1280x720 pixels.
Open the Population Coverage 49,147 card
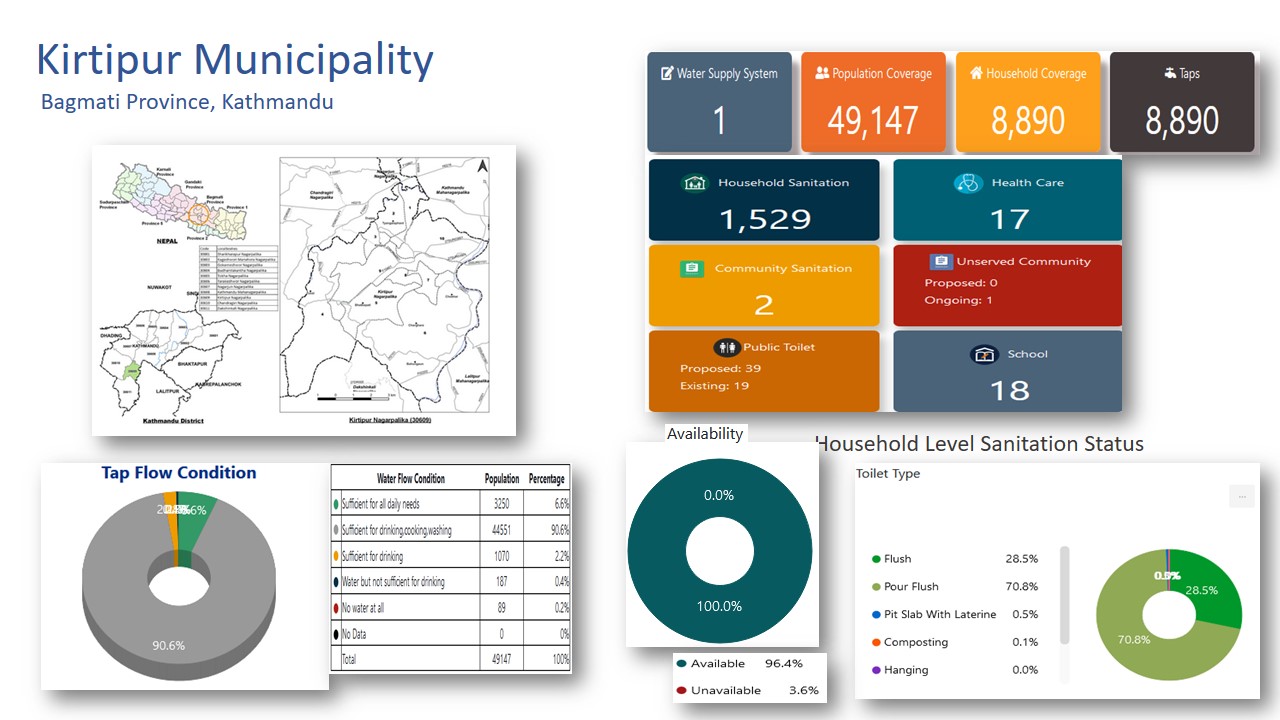[x=873, y=102]
